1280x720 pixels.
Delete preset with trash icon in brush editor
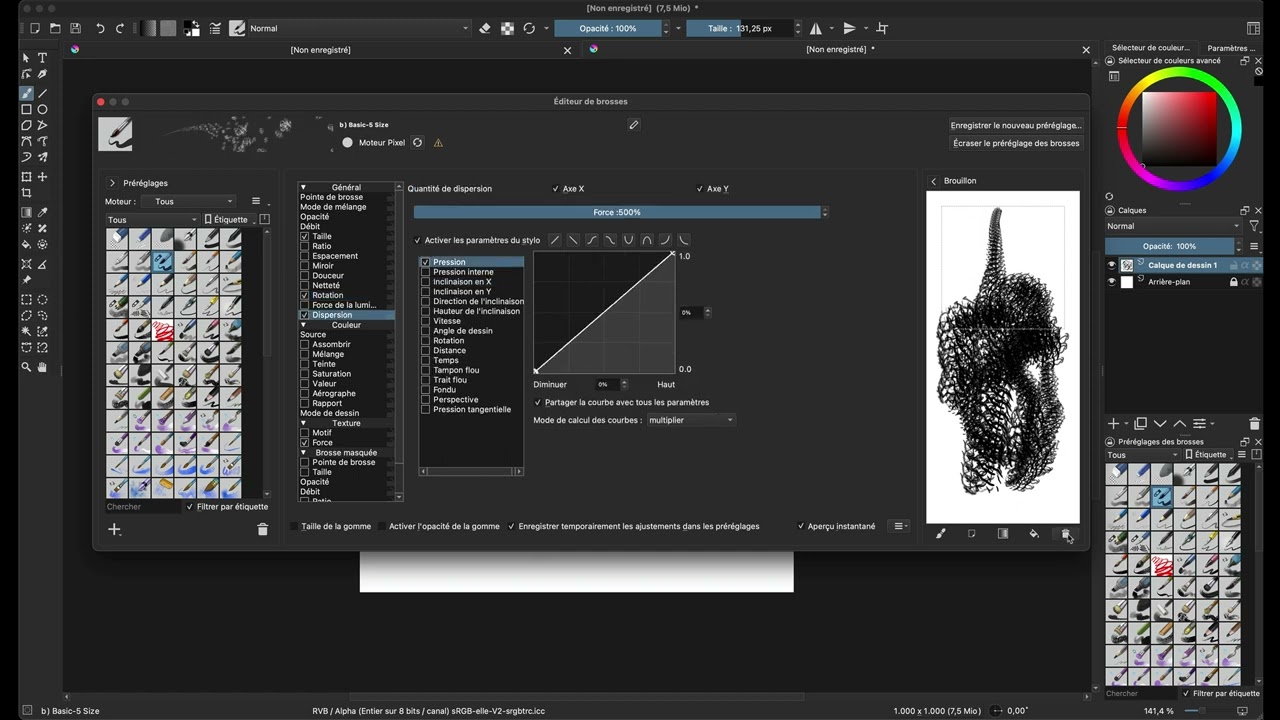pos(263,530)
